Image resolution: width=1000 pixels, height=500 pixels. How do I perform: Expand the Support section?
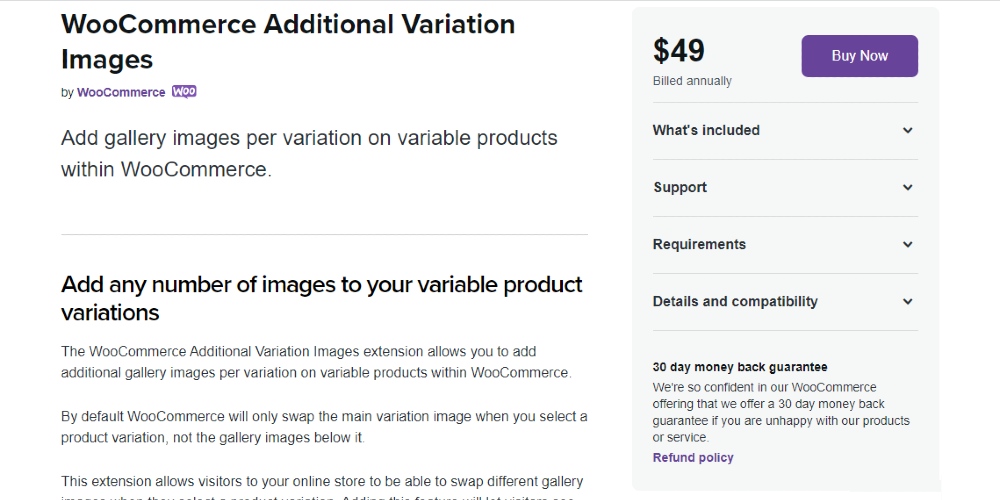coord(785,188)
